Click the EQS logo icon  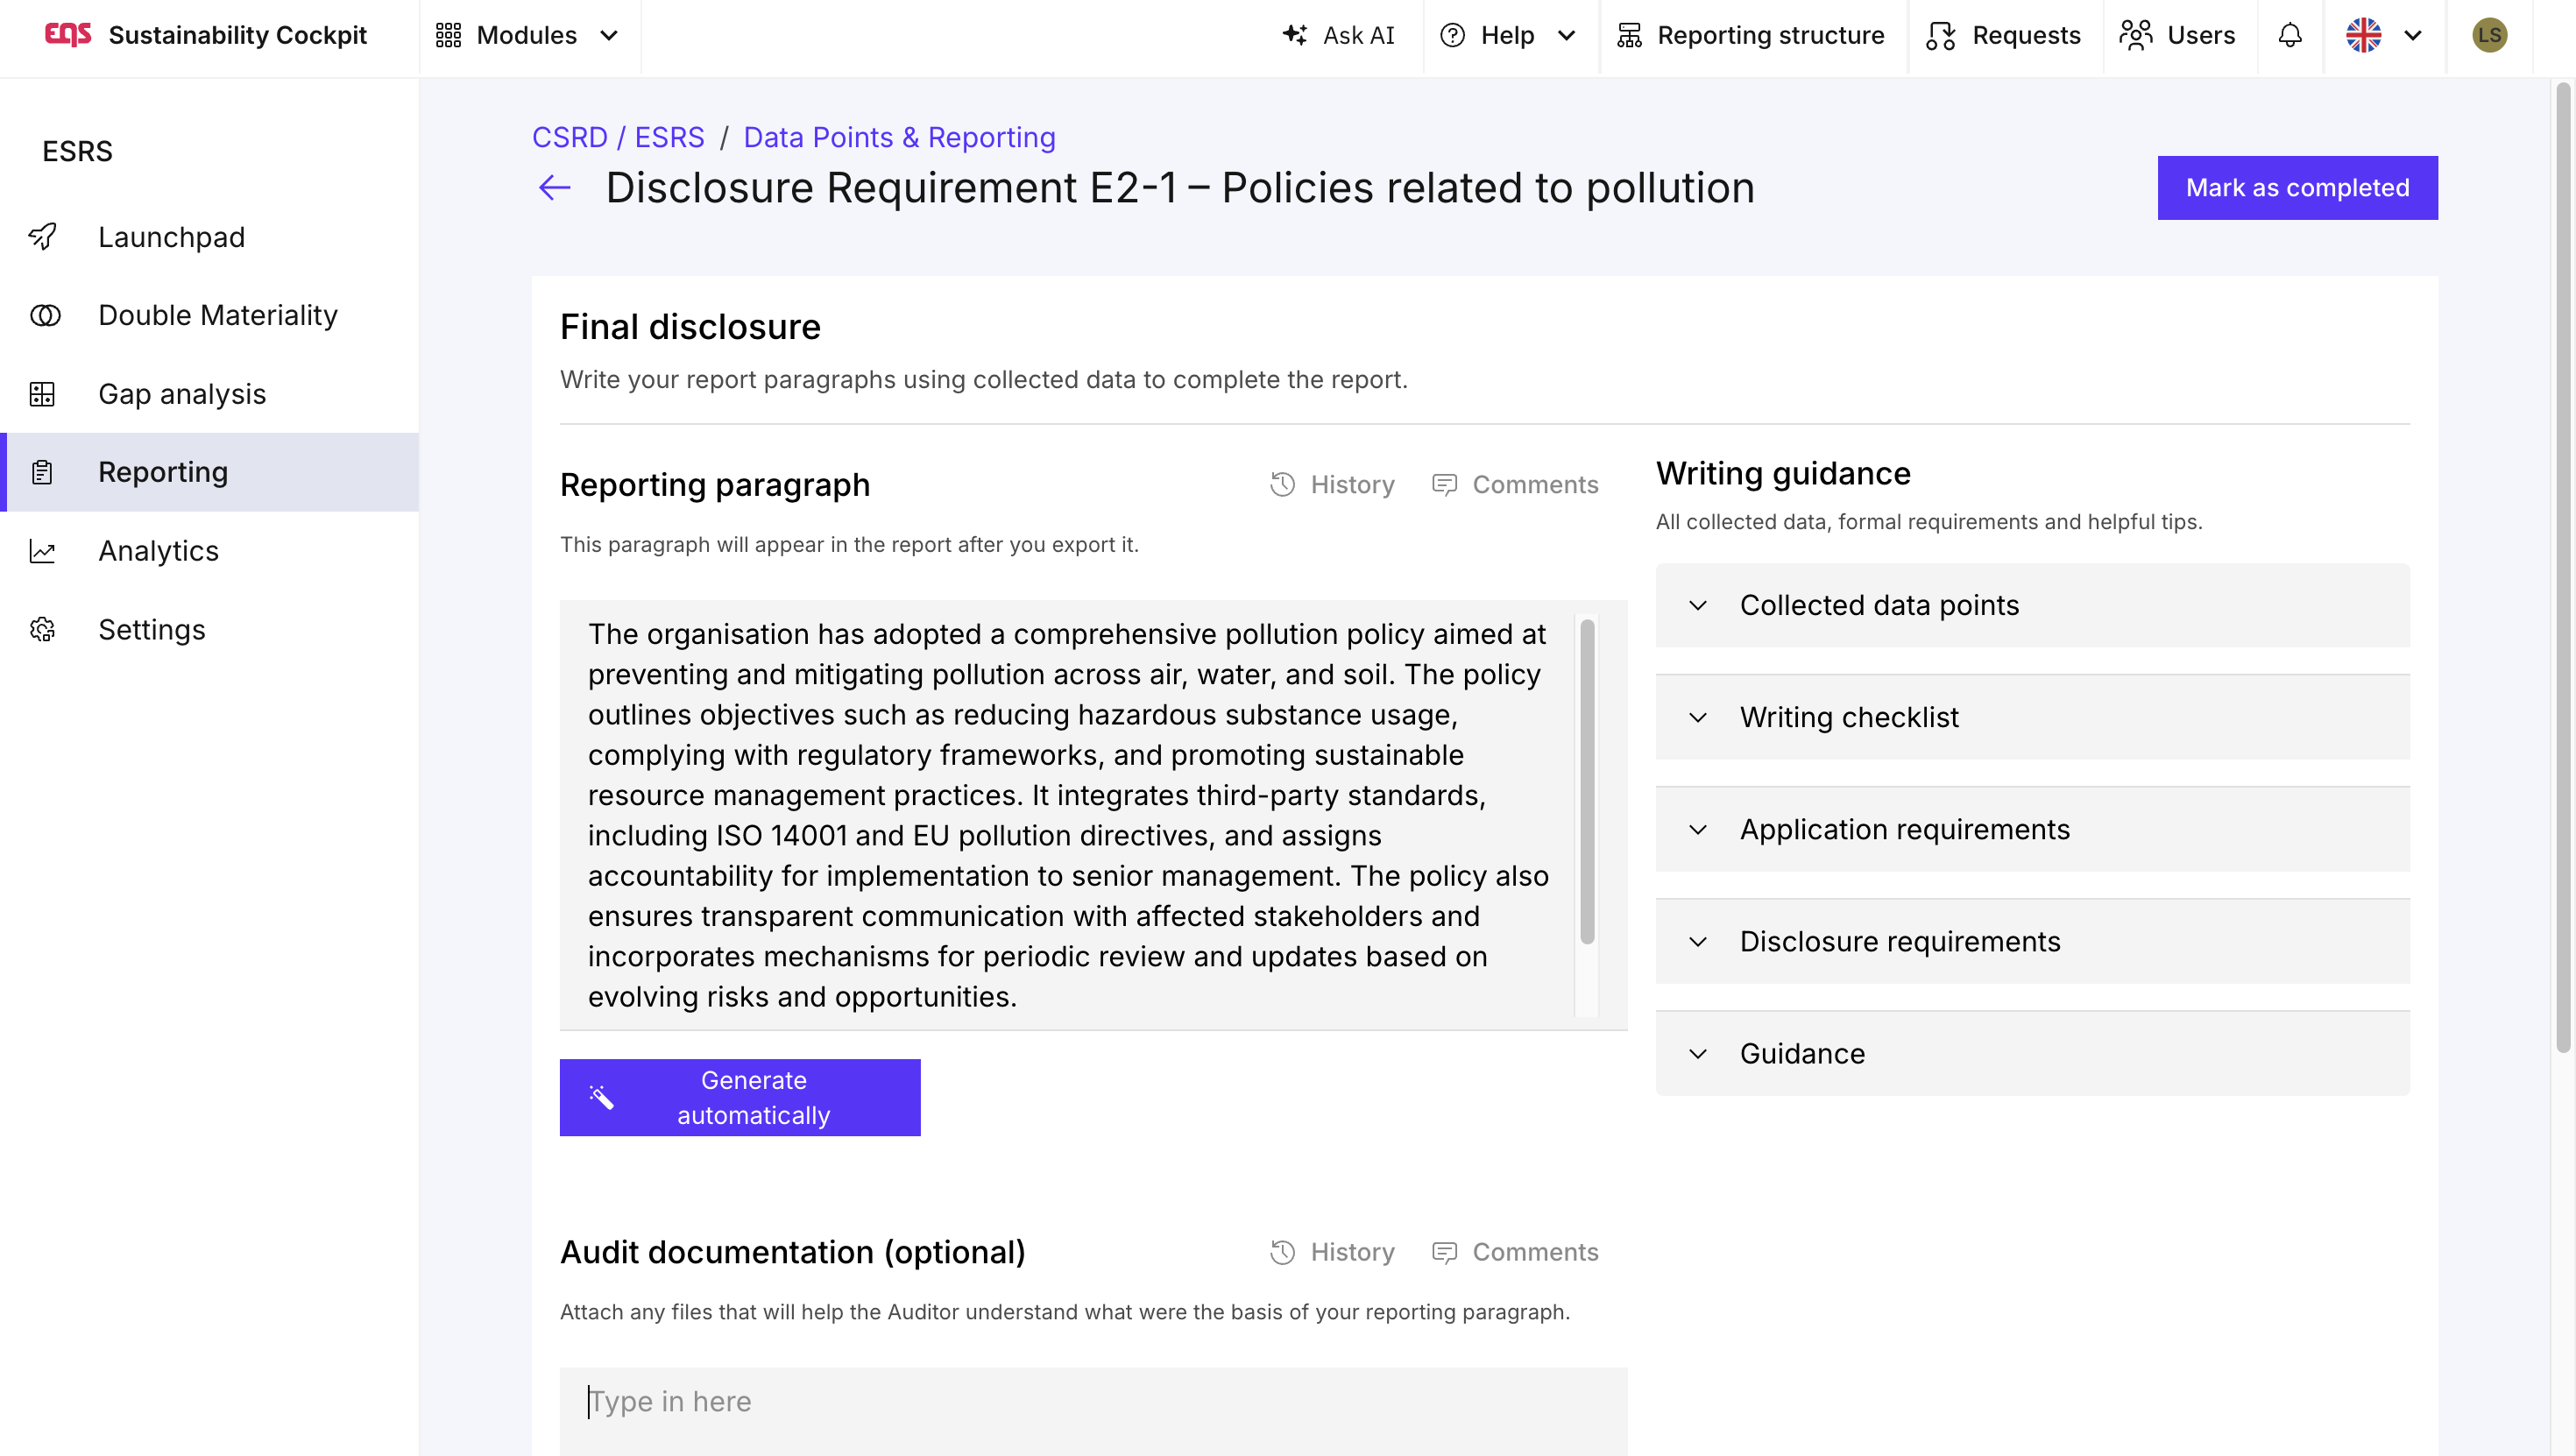[67, 35]
